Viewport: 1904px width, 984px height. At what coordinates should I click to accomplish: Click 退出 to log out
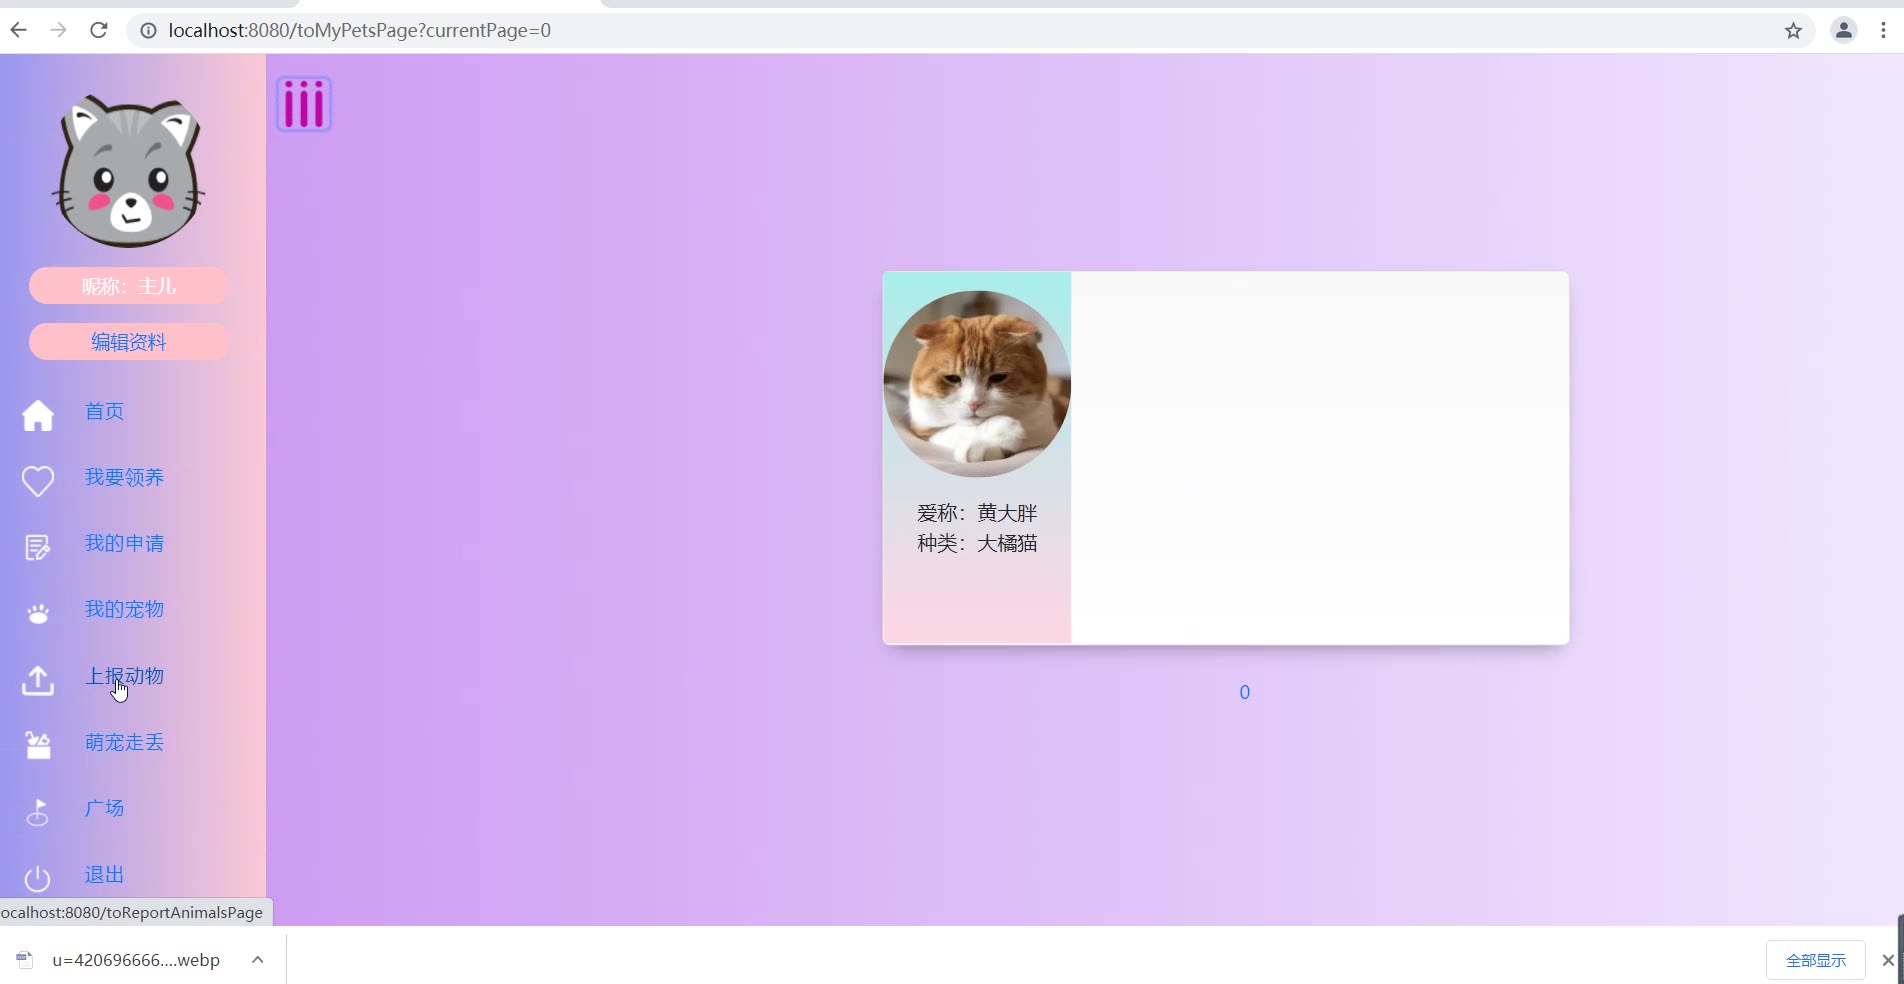[x=104, y=875]
